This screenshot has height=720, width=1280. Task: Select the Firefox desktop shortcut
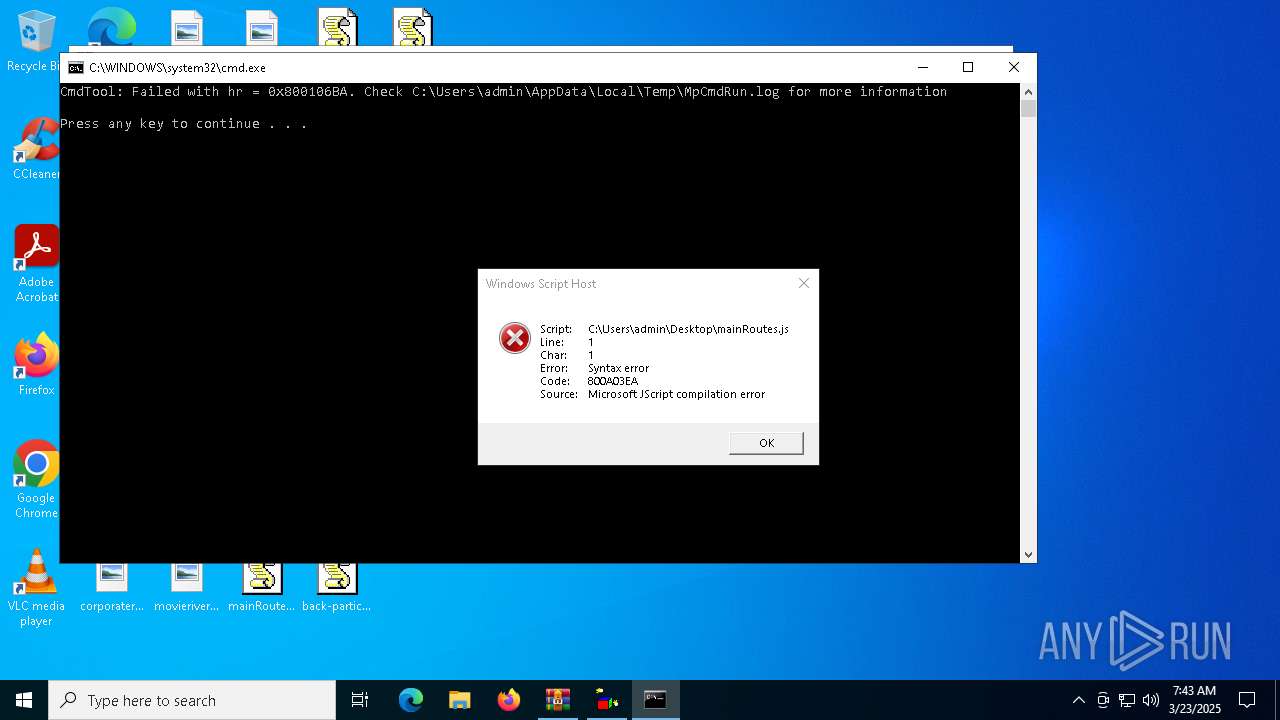(x=36, y=364)
